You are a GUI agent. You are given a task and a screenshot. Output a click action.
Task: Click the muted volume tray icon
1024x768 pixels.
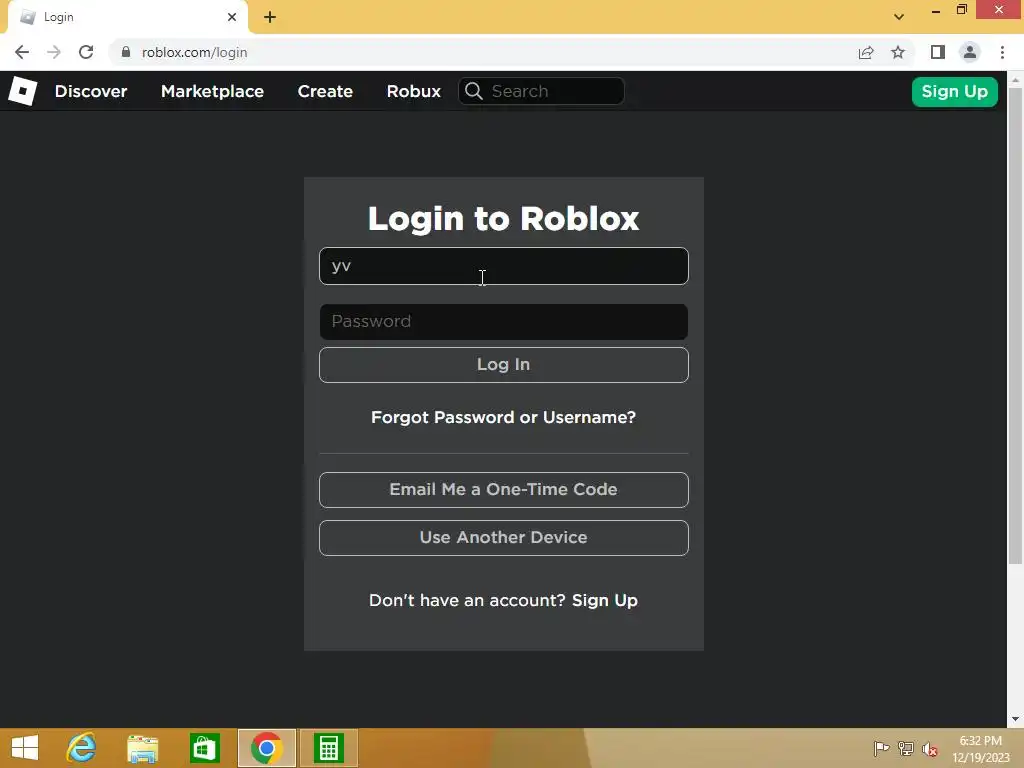point(930,748)
